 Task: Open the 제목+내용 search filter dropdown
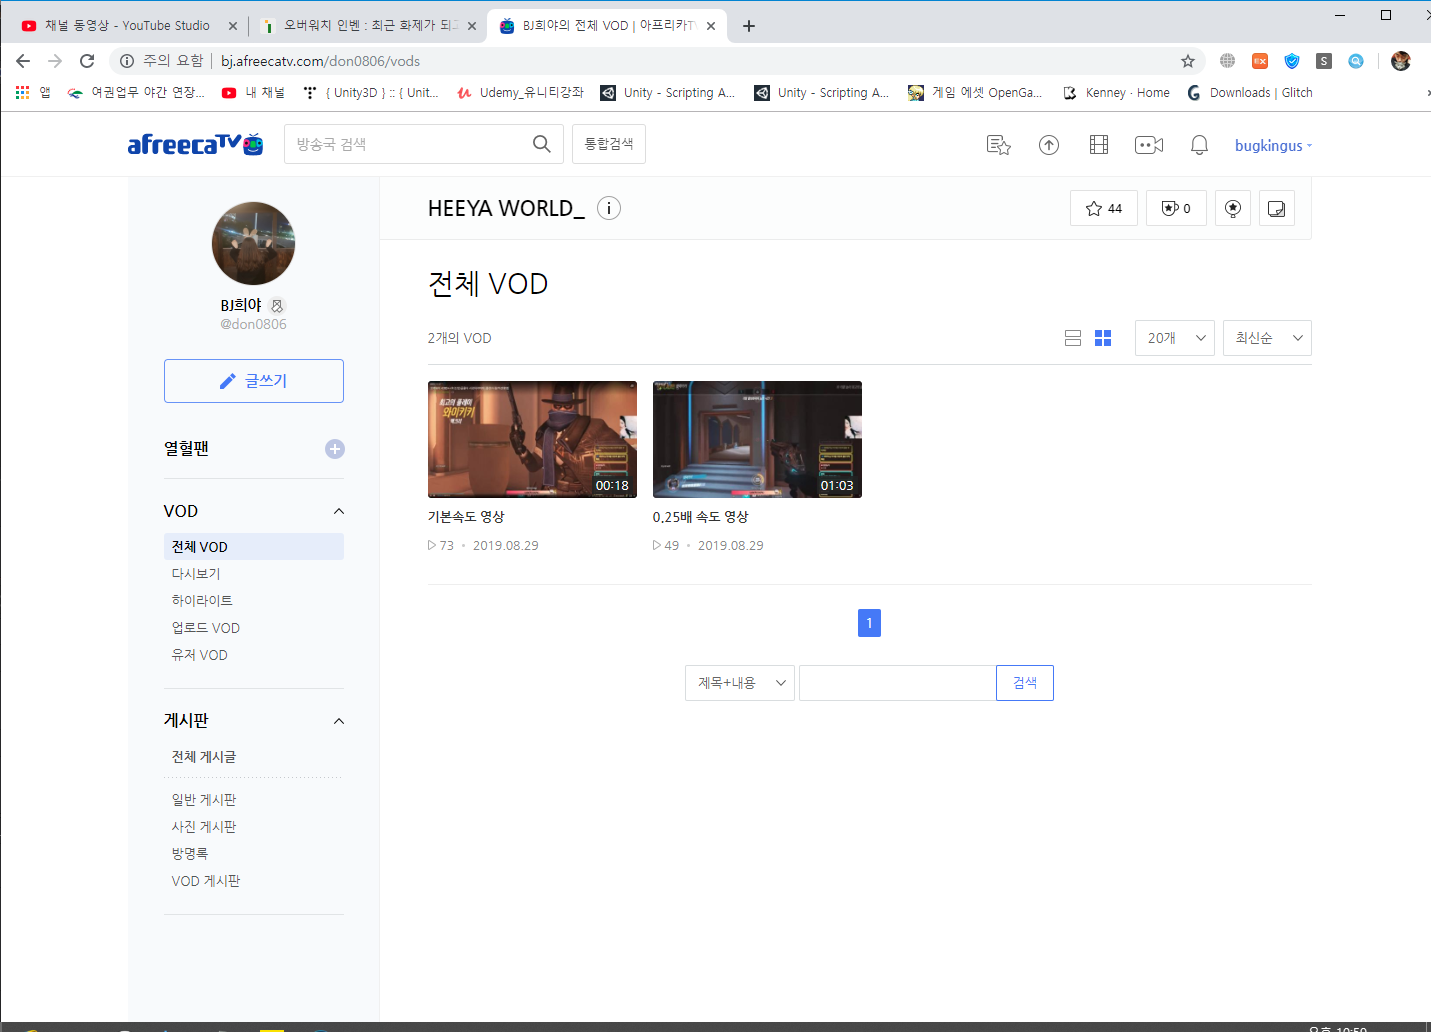(x=739, y=683)
